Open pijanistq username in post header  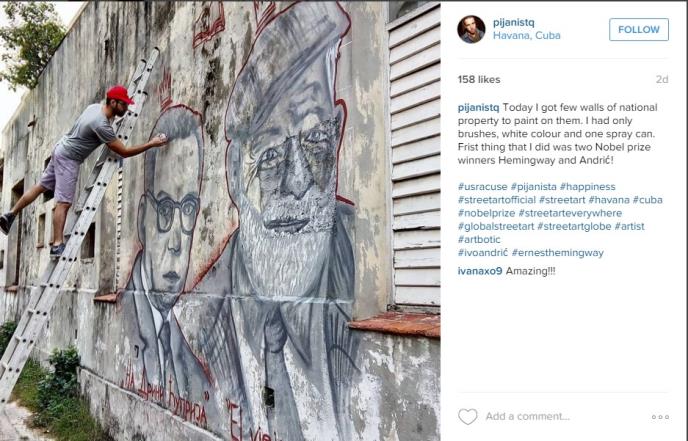tap(513, 22)
